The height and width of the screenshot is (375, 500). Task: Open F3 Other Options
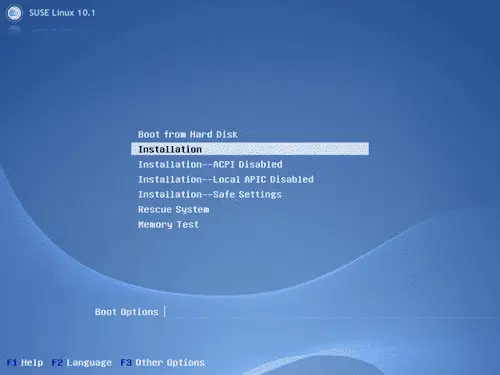click(162, 362)
